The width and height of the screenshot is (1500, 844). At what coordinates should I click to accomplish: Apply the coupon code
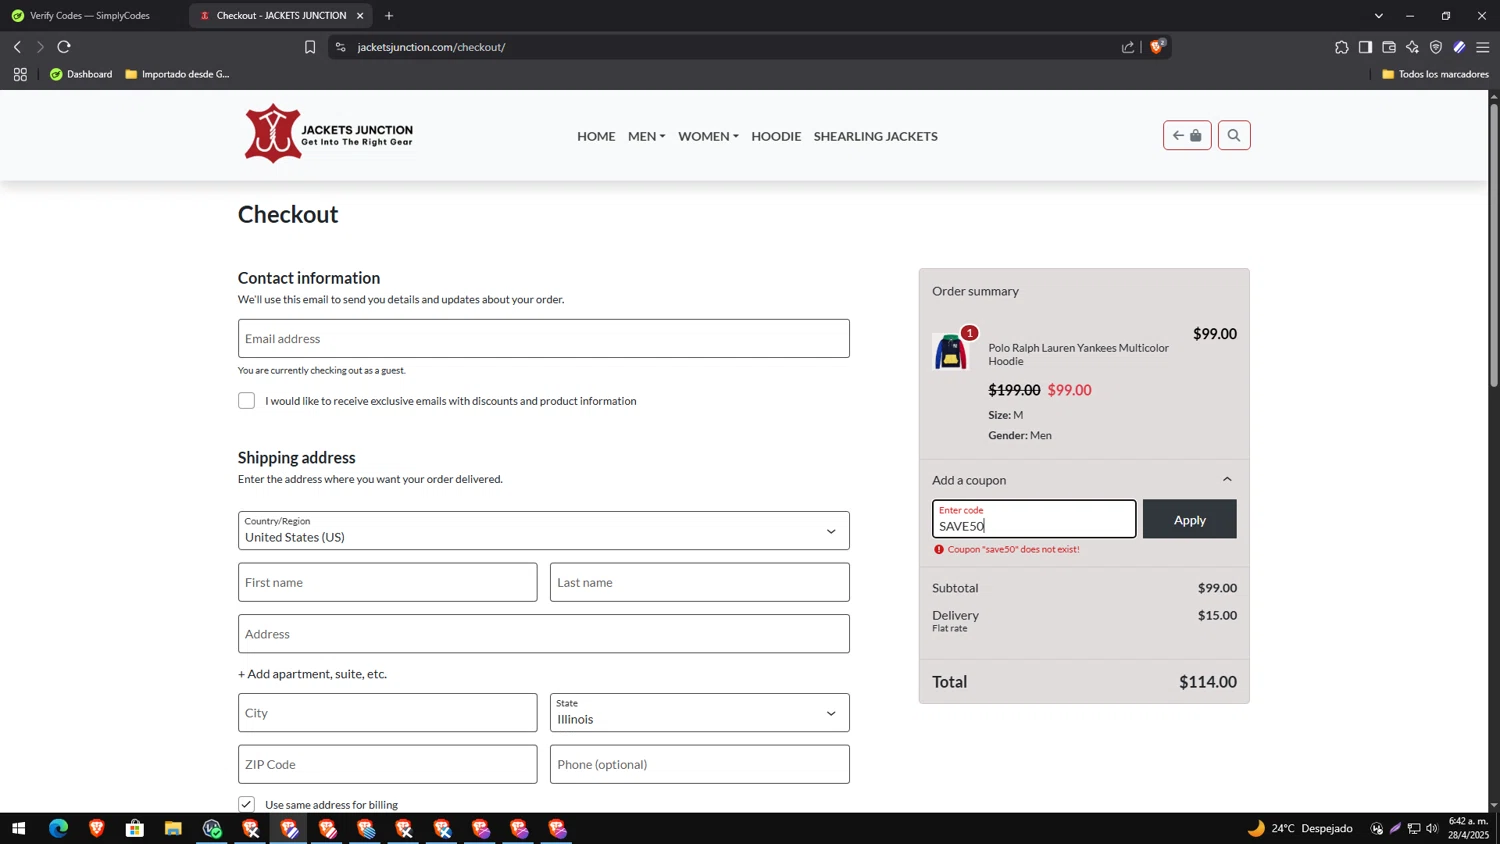[1189, 520]
